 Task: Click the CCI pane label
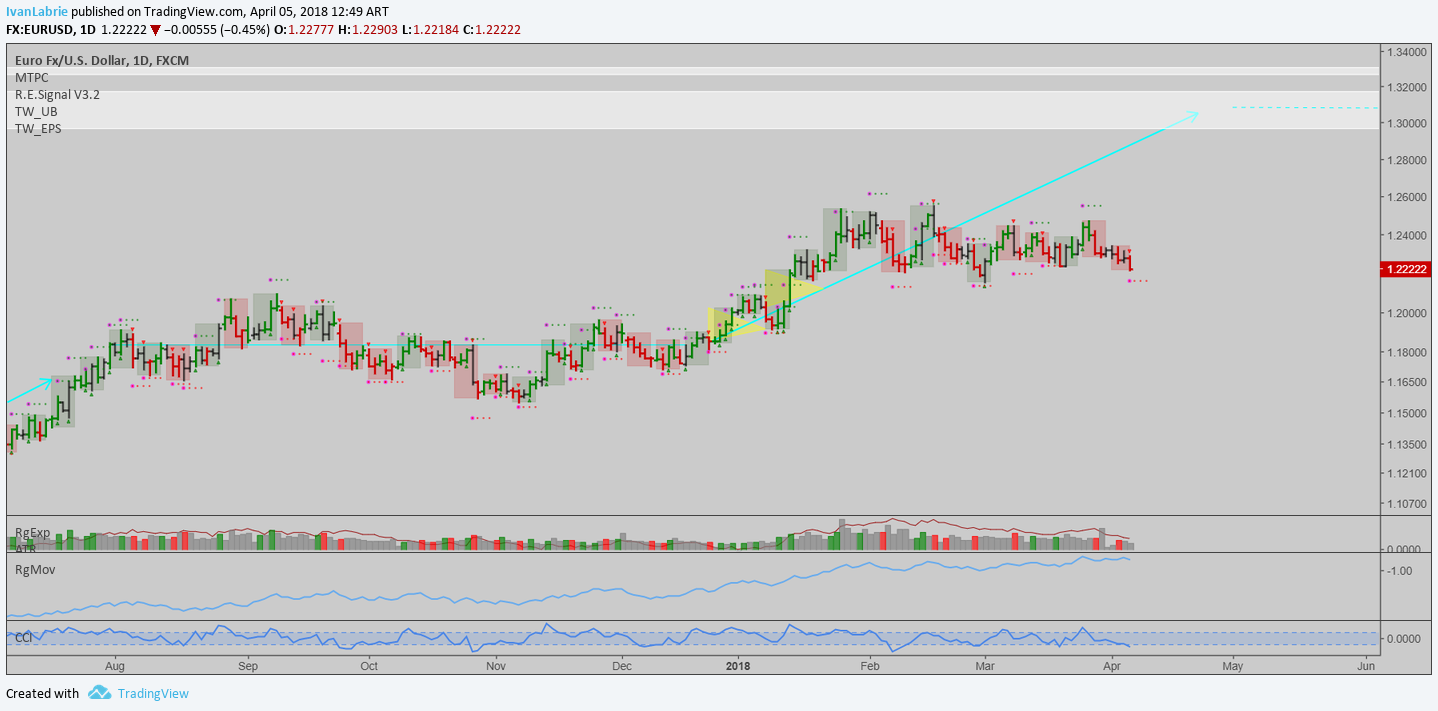24,637
